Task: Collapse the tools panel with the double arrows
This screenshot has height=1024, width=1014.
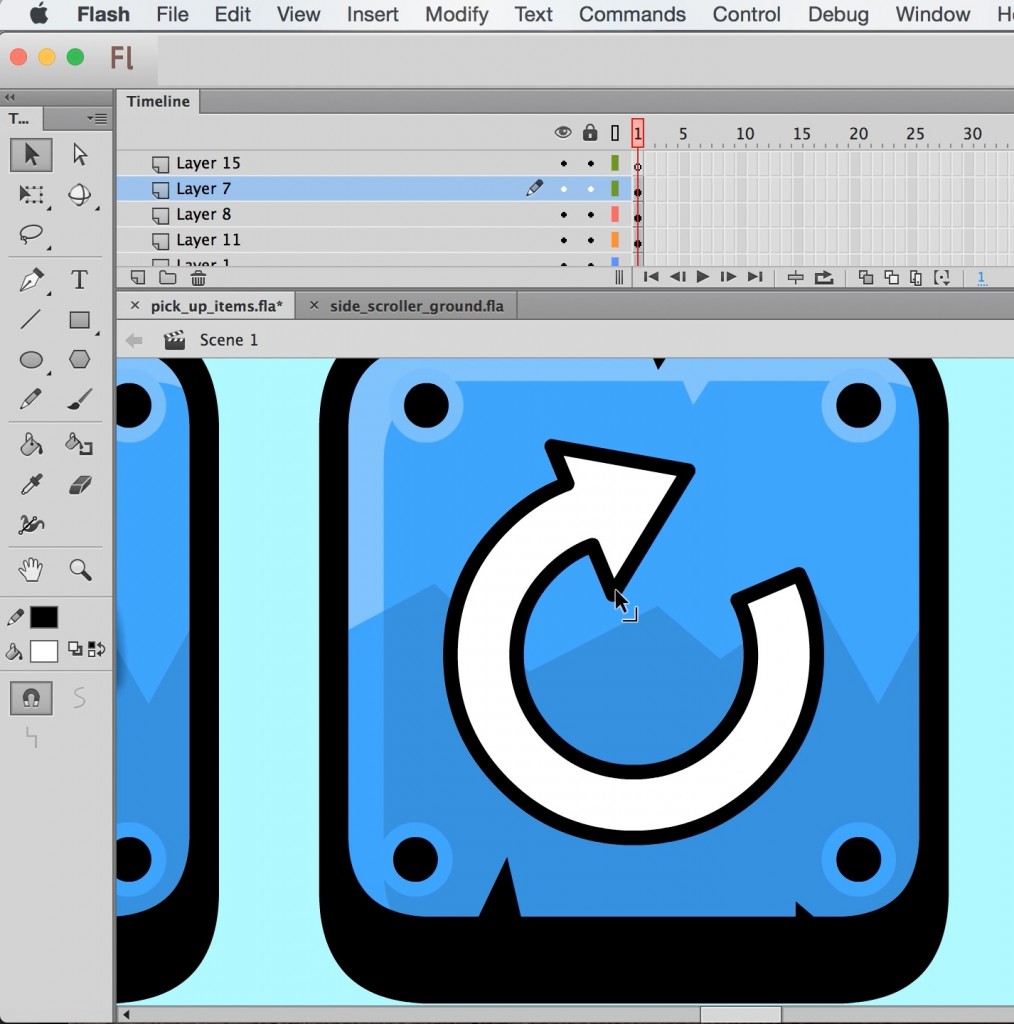Action: 11,97
